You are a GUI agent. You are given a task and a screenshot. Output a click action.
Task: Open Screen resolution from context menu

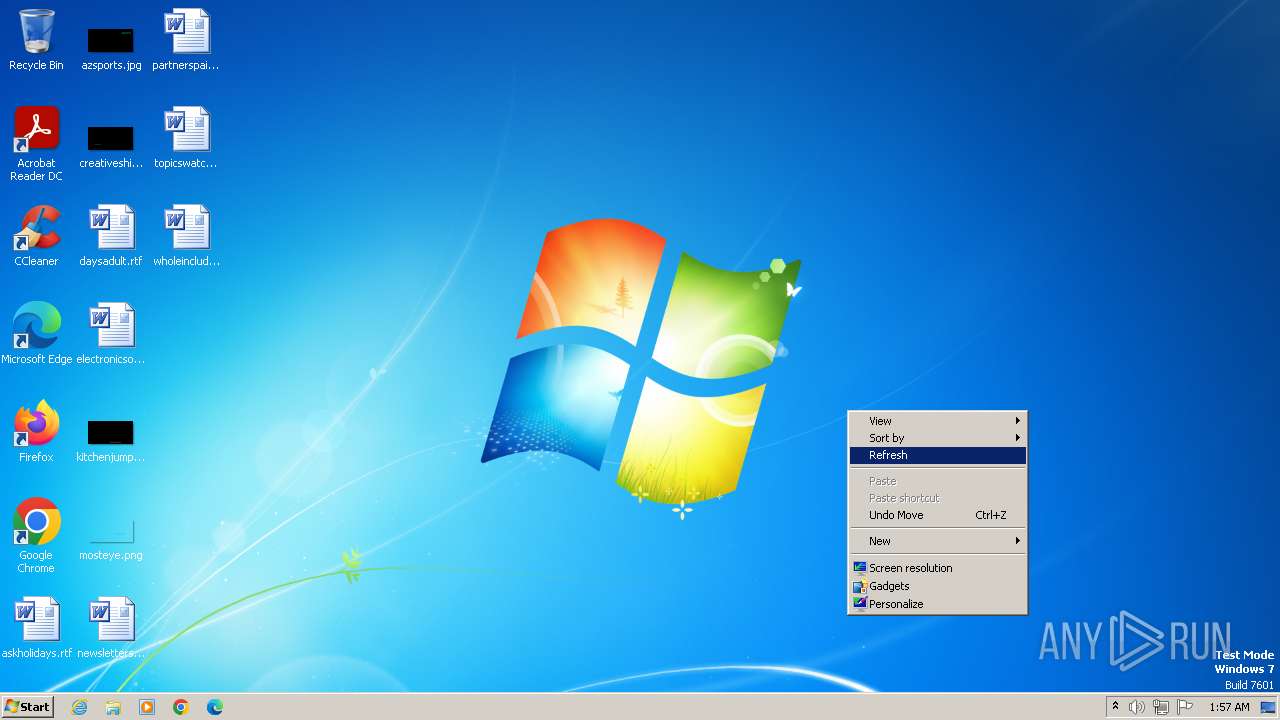937,568
